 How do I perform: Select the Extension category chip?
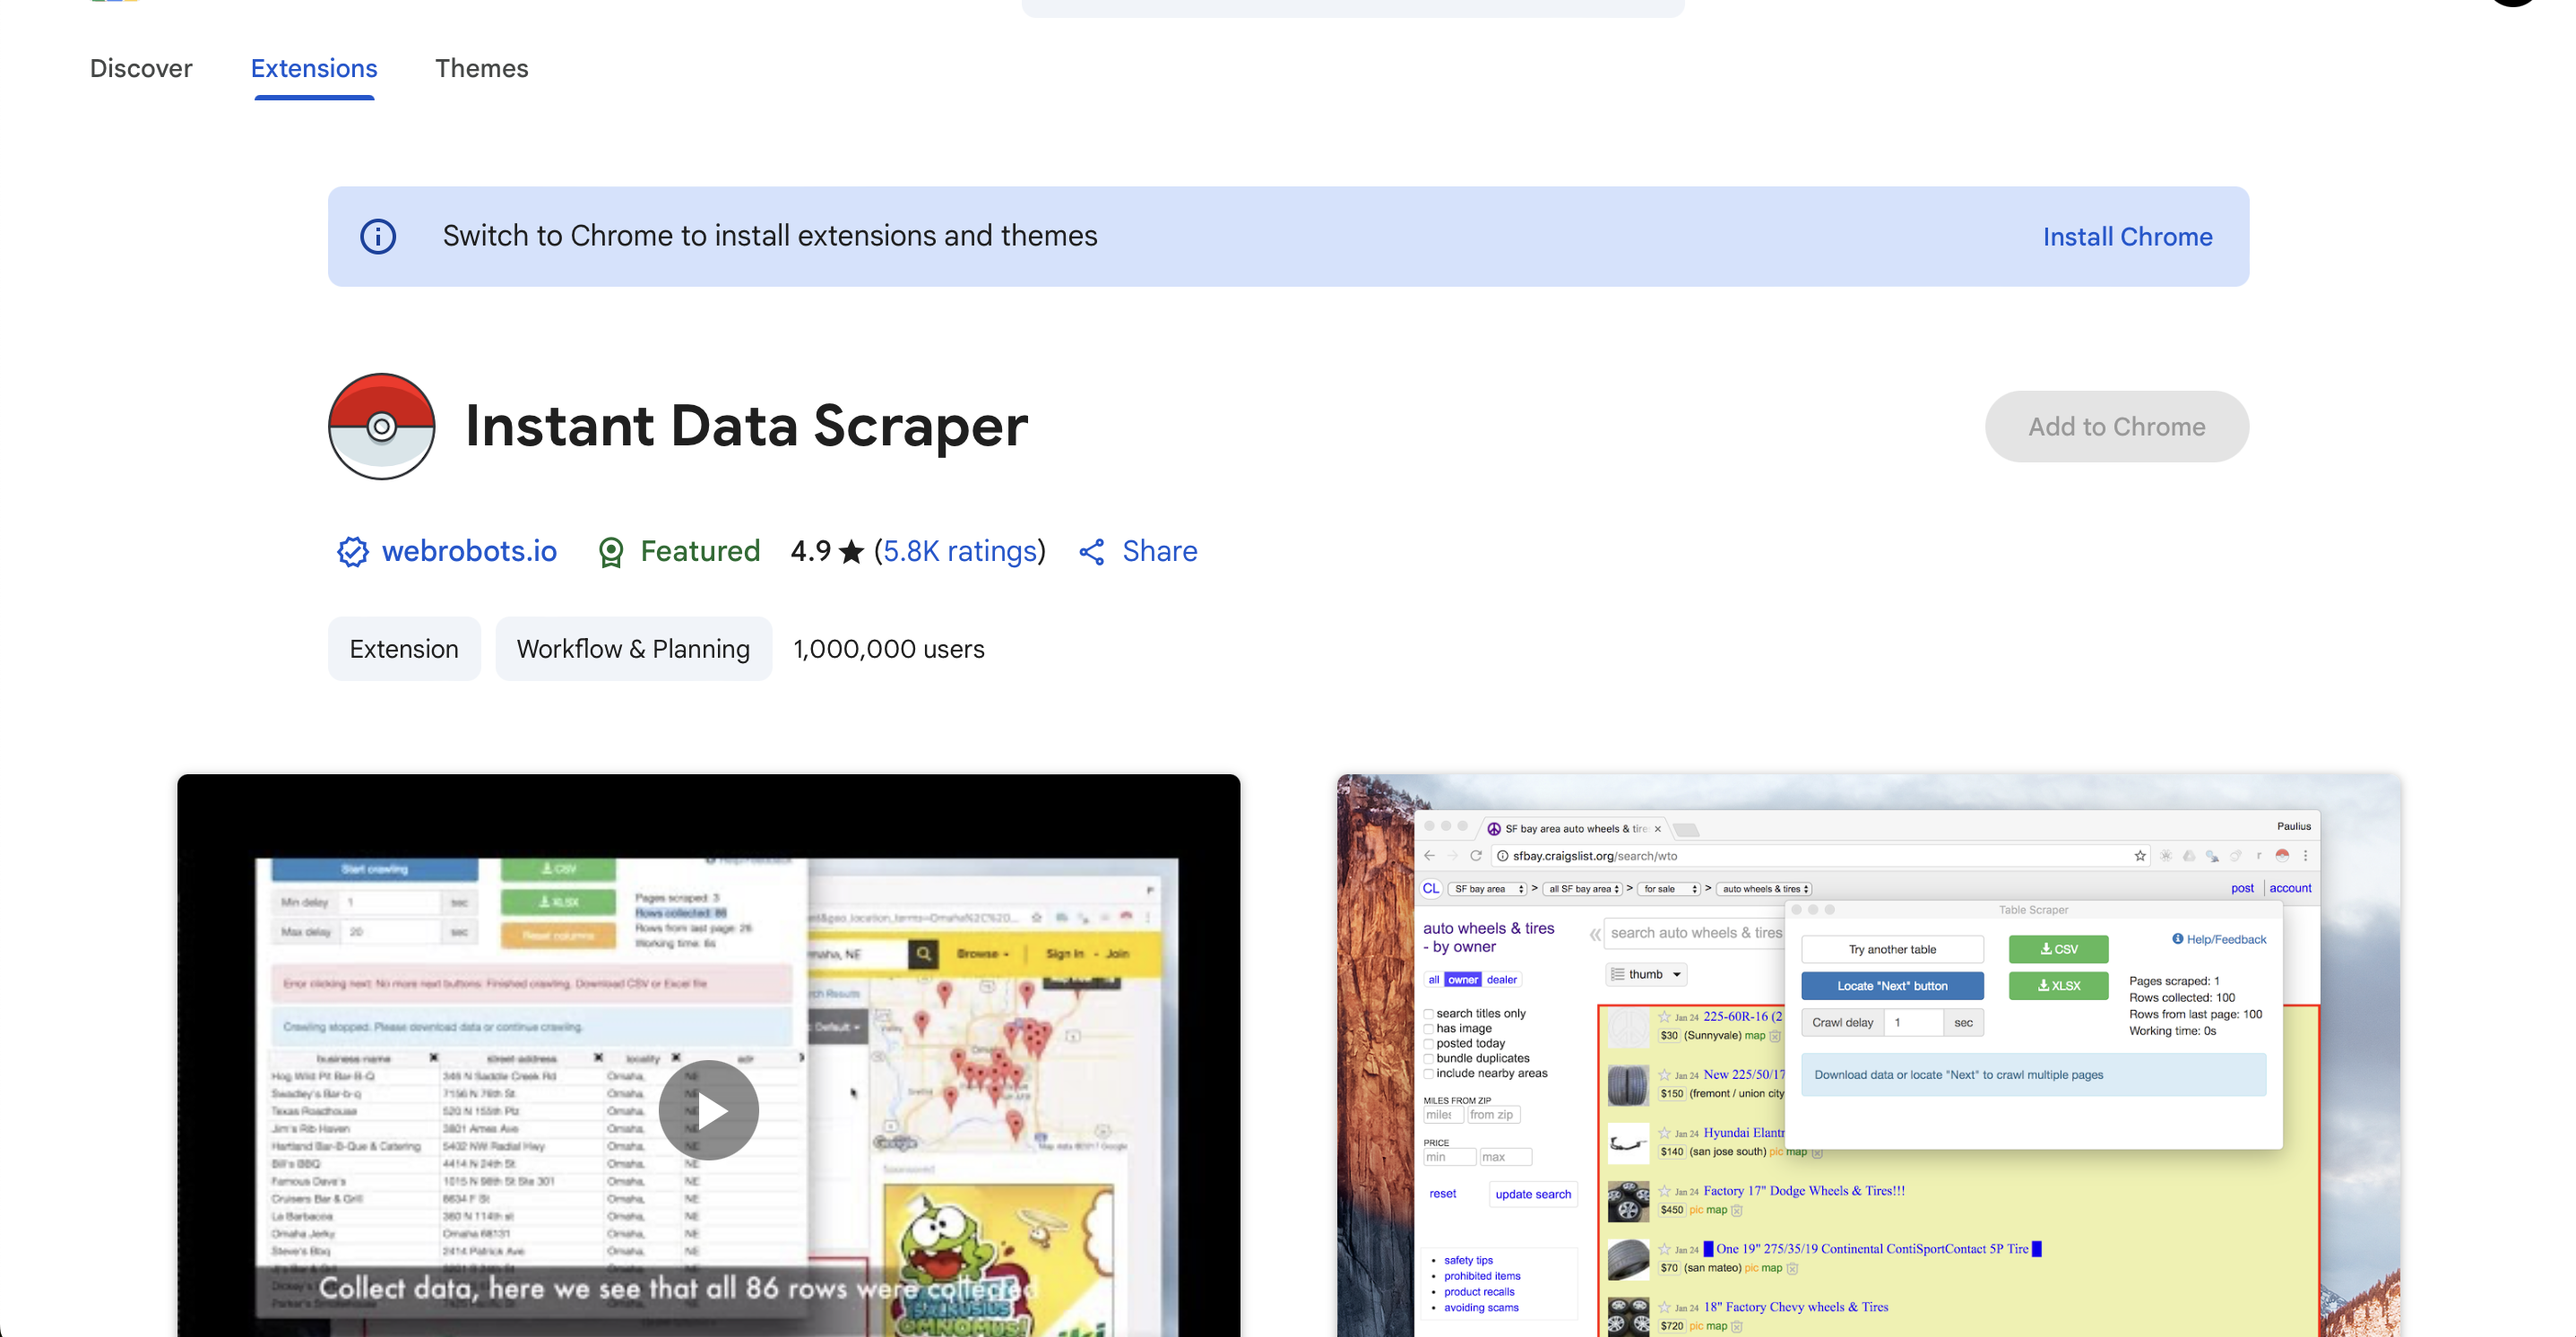click(404, 649)
